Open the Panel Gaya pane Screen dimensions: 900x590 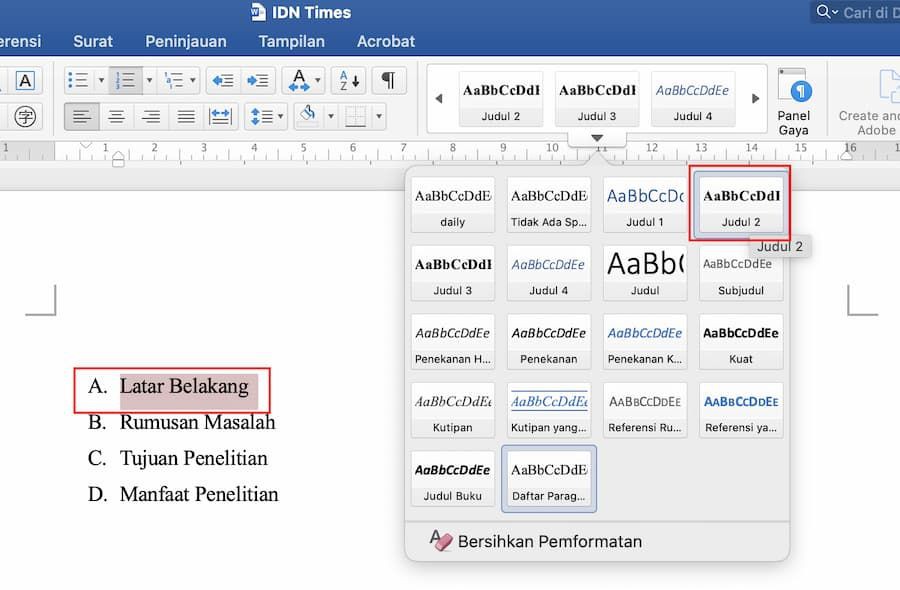click(795, 100)
